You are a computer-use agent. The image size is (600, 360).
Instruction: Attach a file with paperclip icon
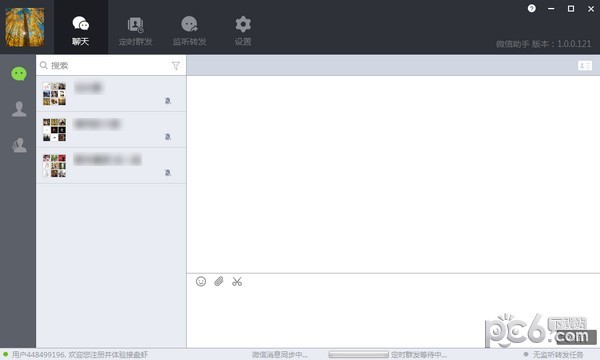pos(219,282)
